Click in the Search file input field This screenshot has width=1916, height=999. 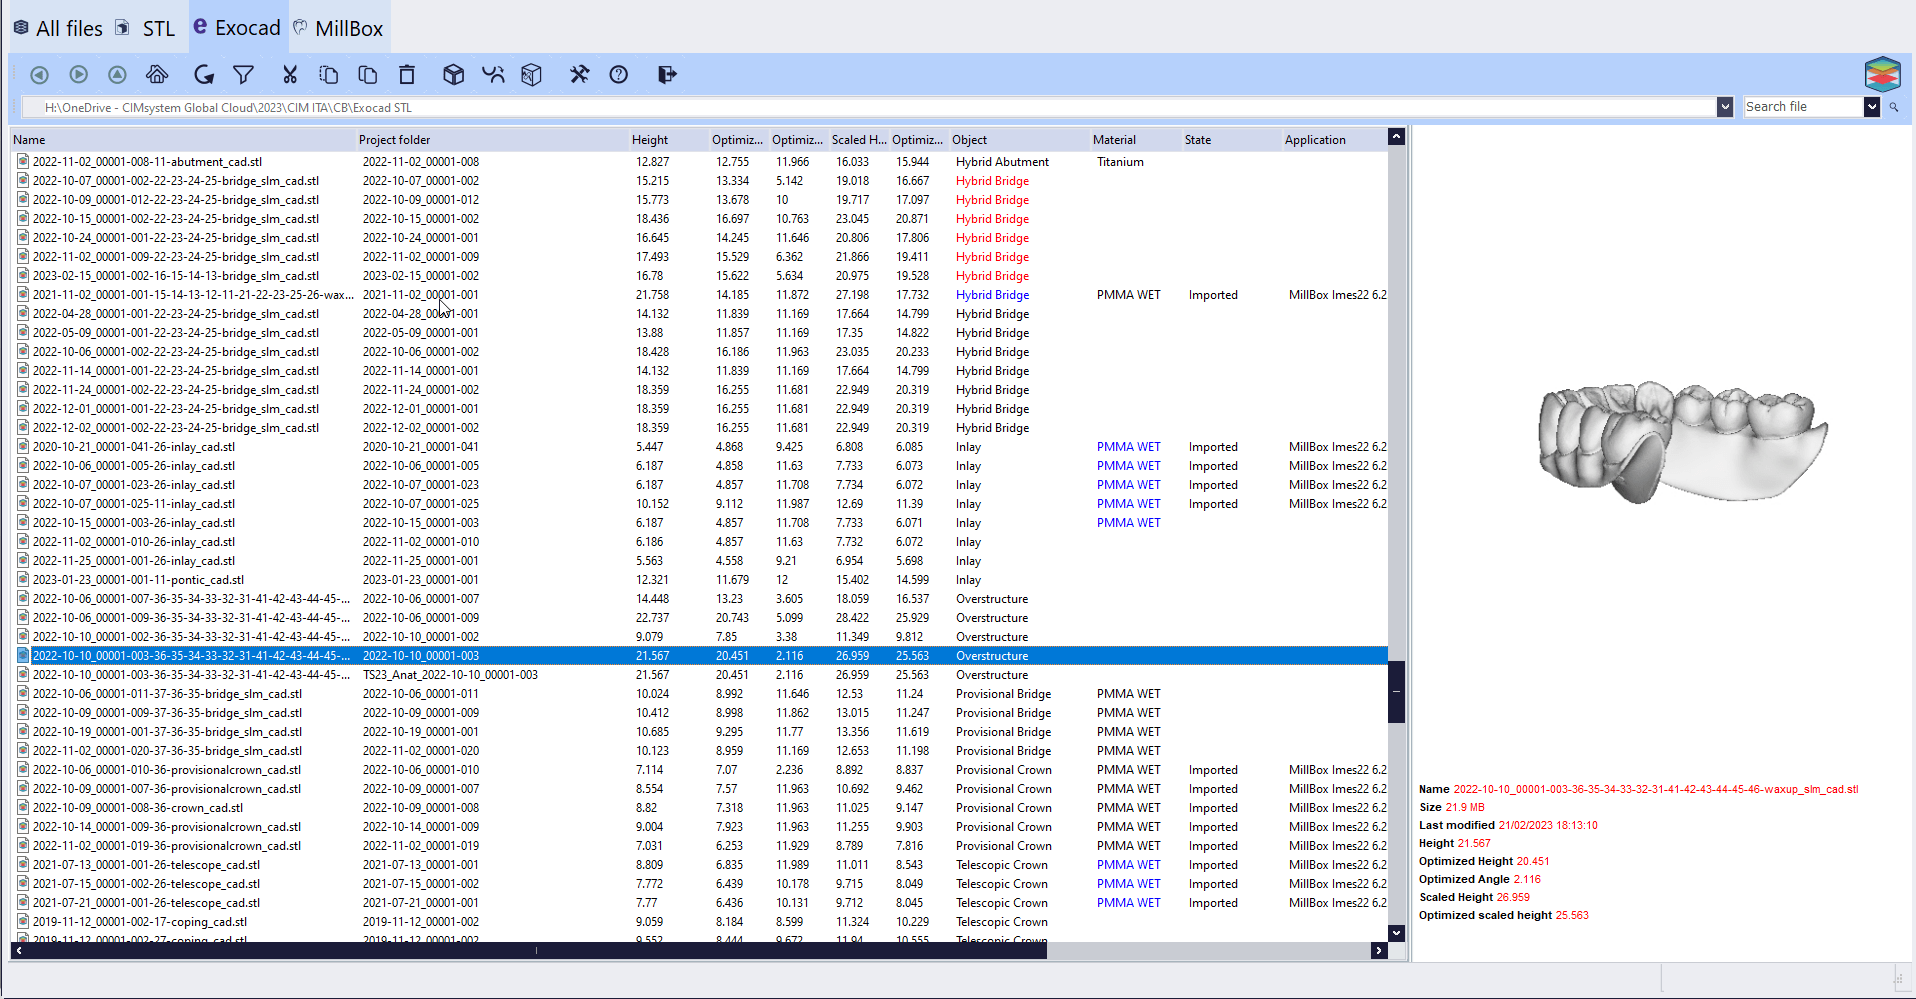1800,106
